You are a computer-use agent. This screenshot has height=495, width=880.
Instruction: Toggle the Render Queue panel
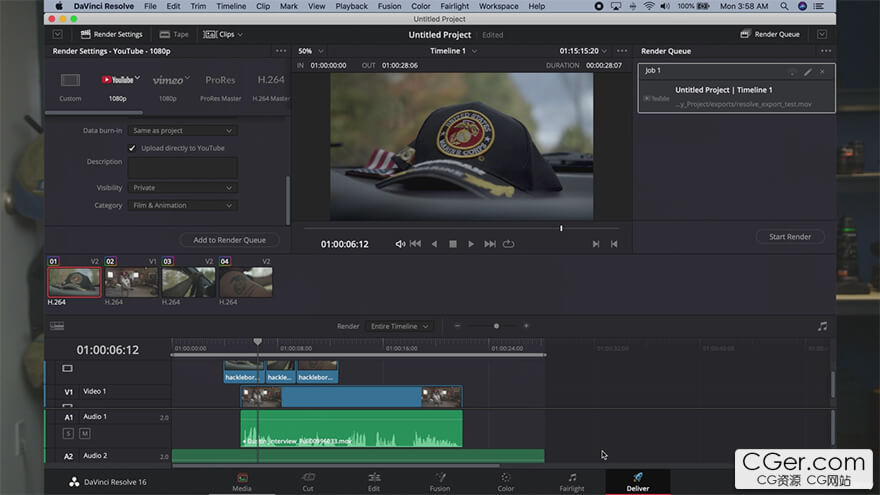[769, 34]
